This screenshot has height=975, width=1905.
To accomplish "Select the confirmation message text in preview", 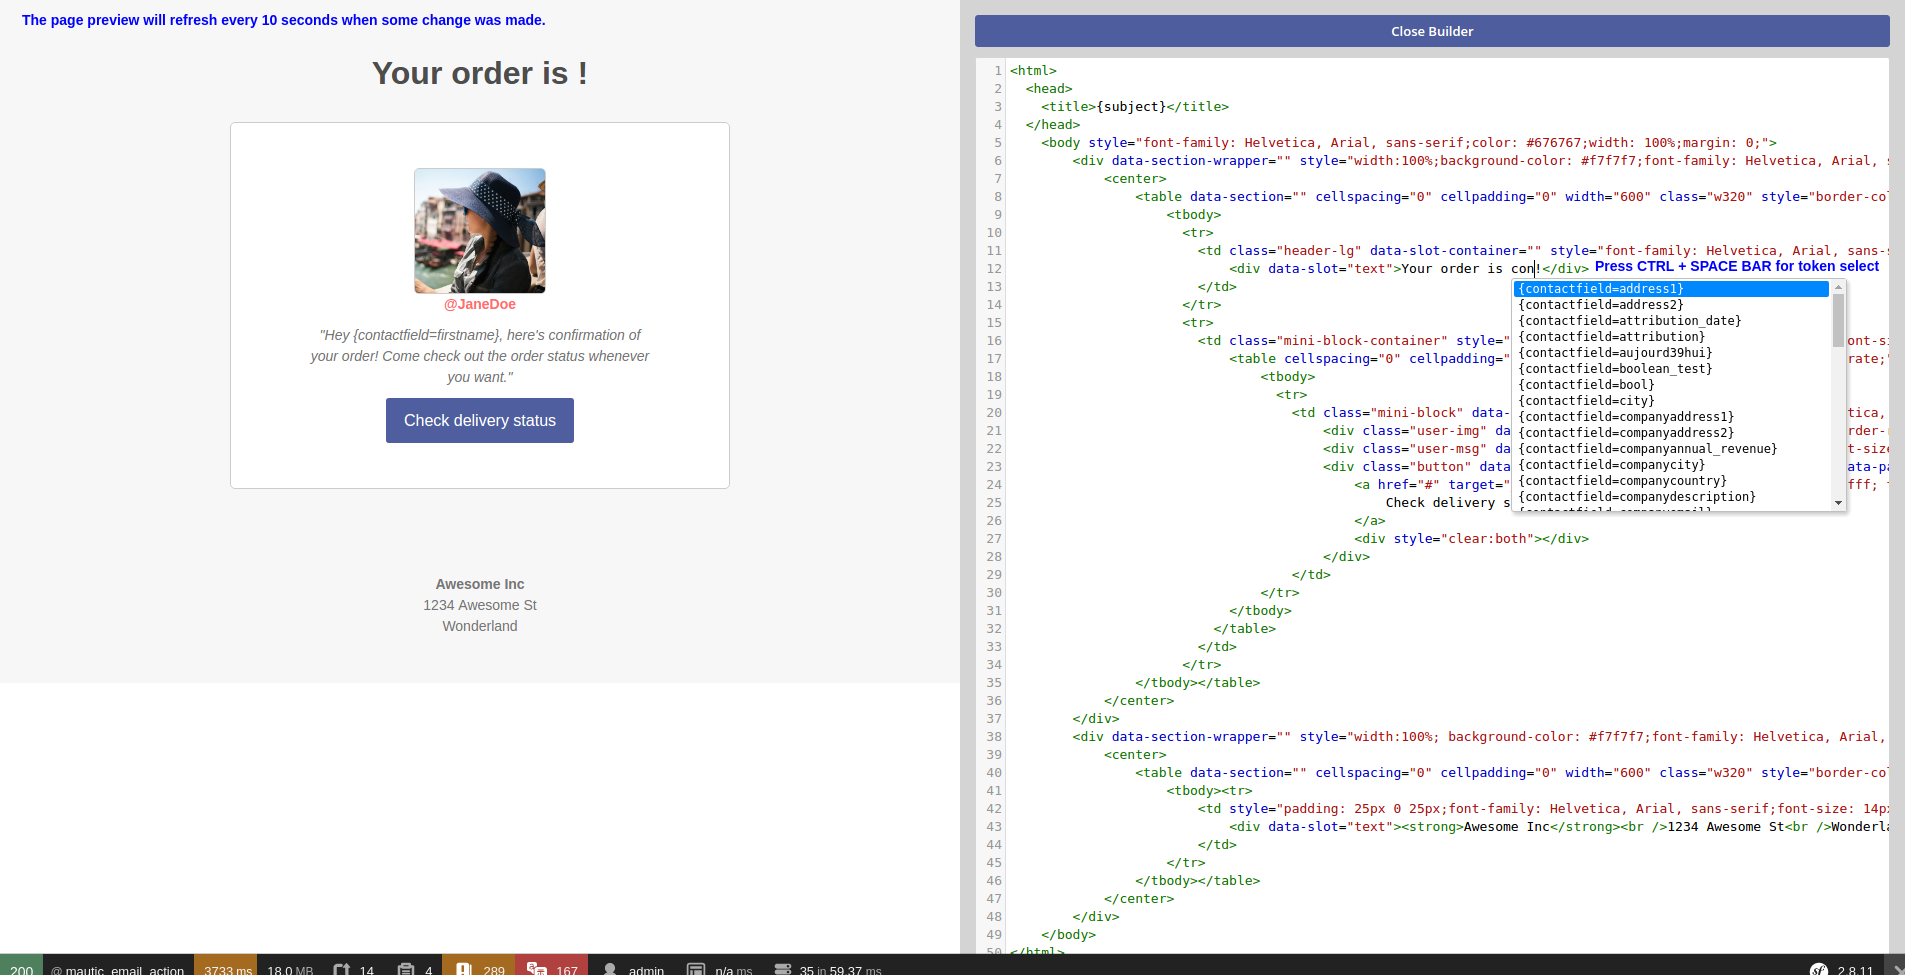I will click(480, 356).
